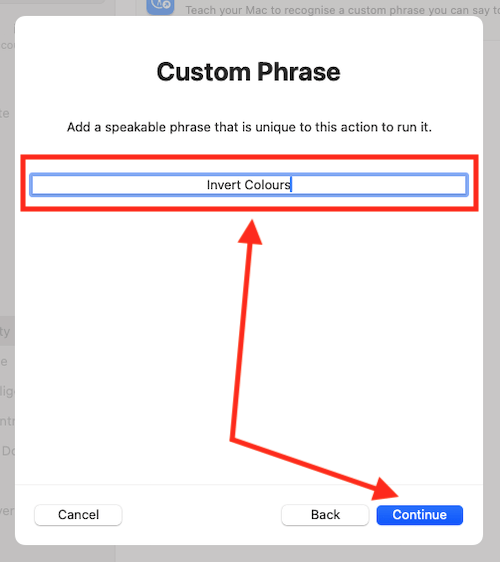Select the sidebar item showing 'ntr'
Image resolution: width=500 pixels, height=562 pixels.
click(7, 421)
